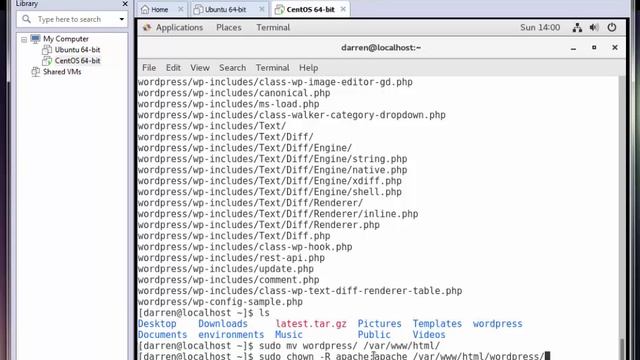The image size is (640, 360).
Task: Maximize the darren@localhost terminal window
Action: (x=594, y=48)
